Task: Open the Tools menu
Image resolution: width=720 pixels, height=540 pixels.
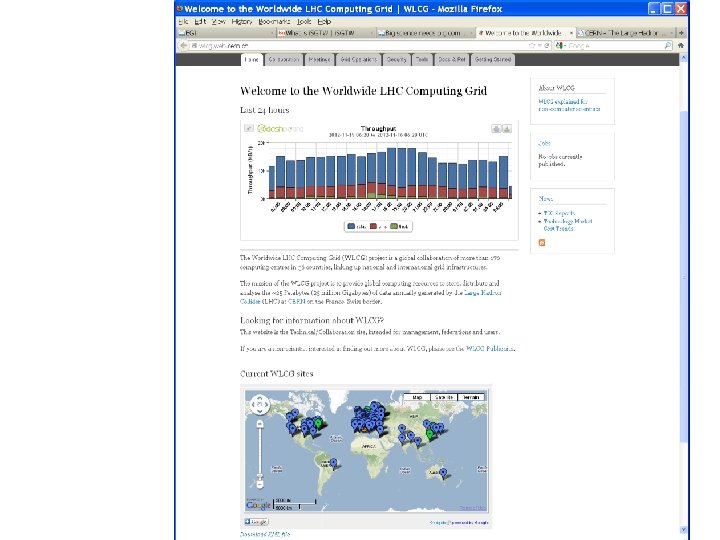Action: 304,22
